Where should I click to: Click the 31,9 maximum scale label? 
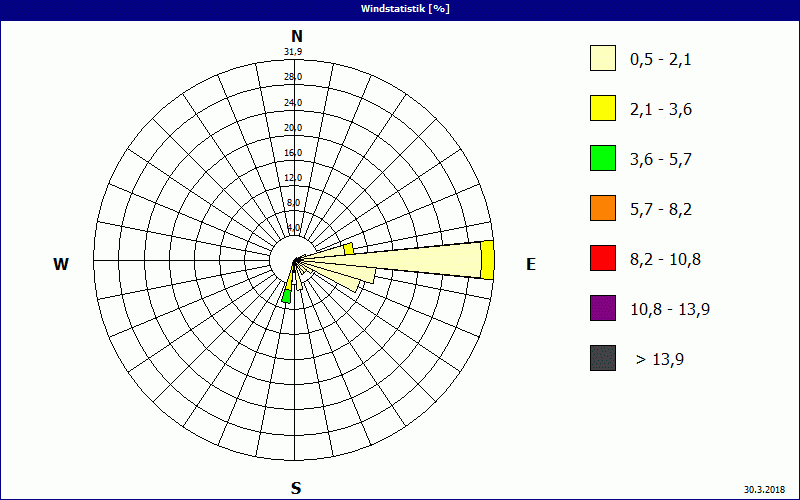pyautogui.click(x=293, y=52)
